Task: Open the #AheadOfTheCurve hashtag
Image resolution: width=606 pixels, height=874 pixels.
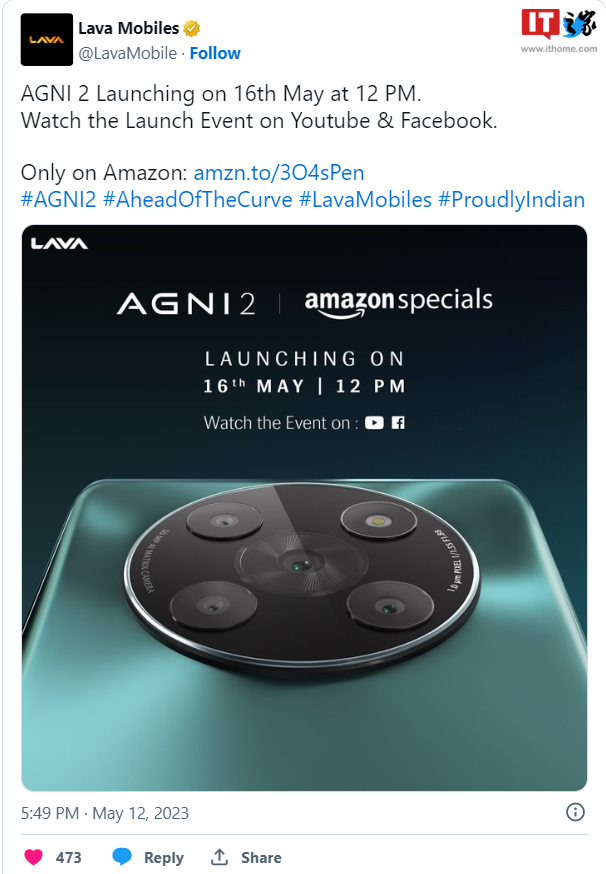Action: click(198, 200)
